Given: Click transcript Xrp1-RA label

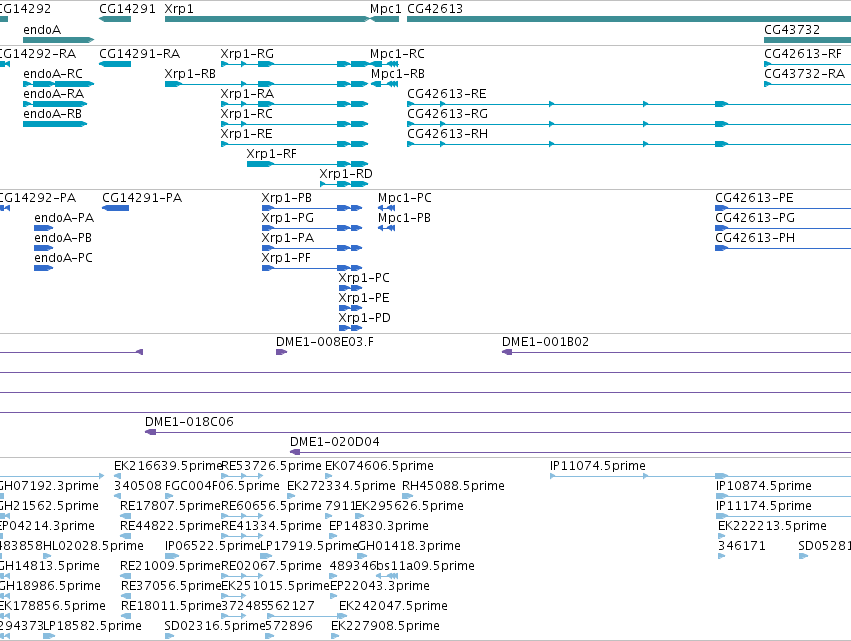Looking at the screenshot, I should [247, 94].
